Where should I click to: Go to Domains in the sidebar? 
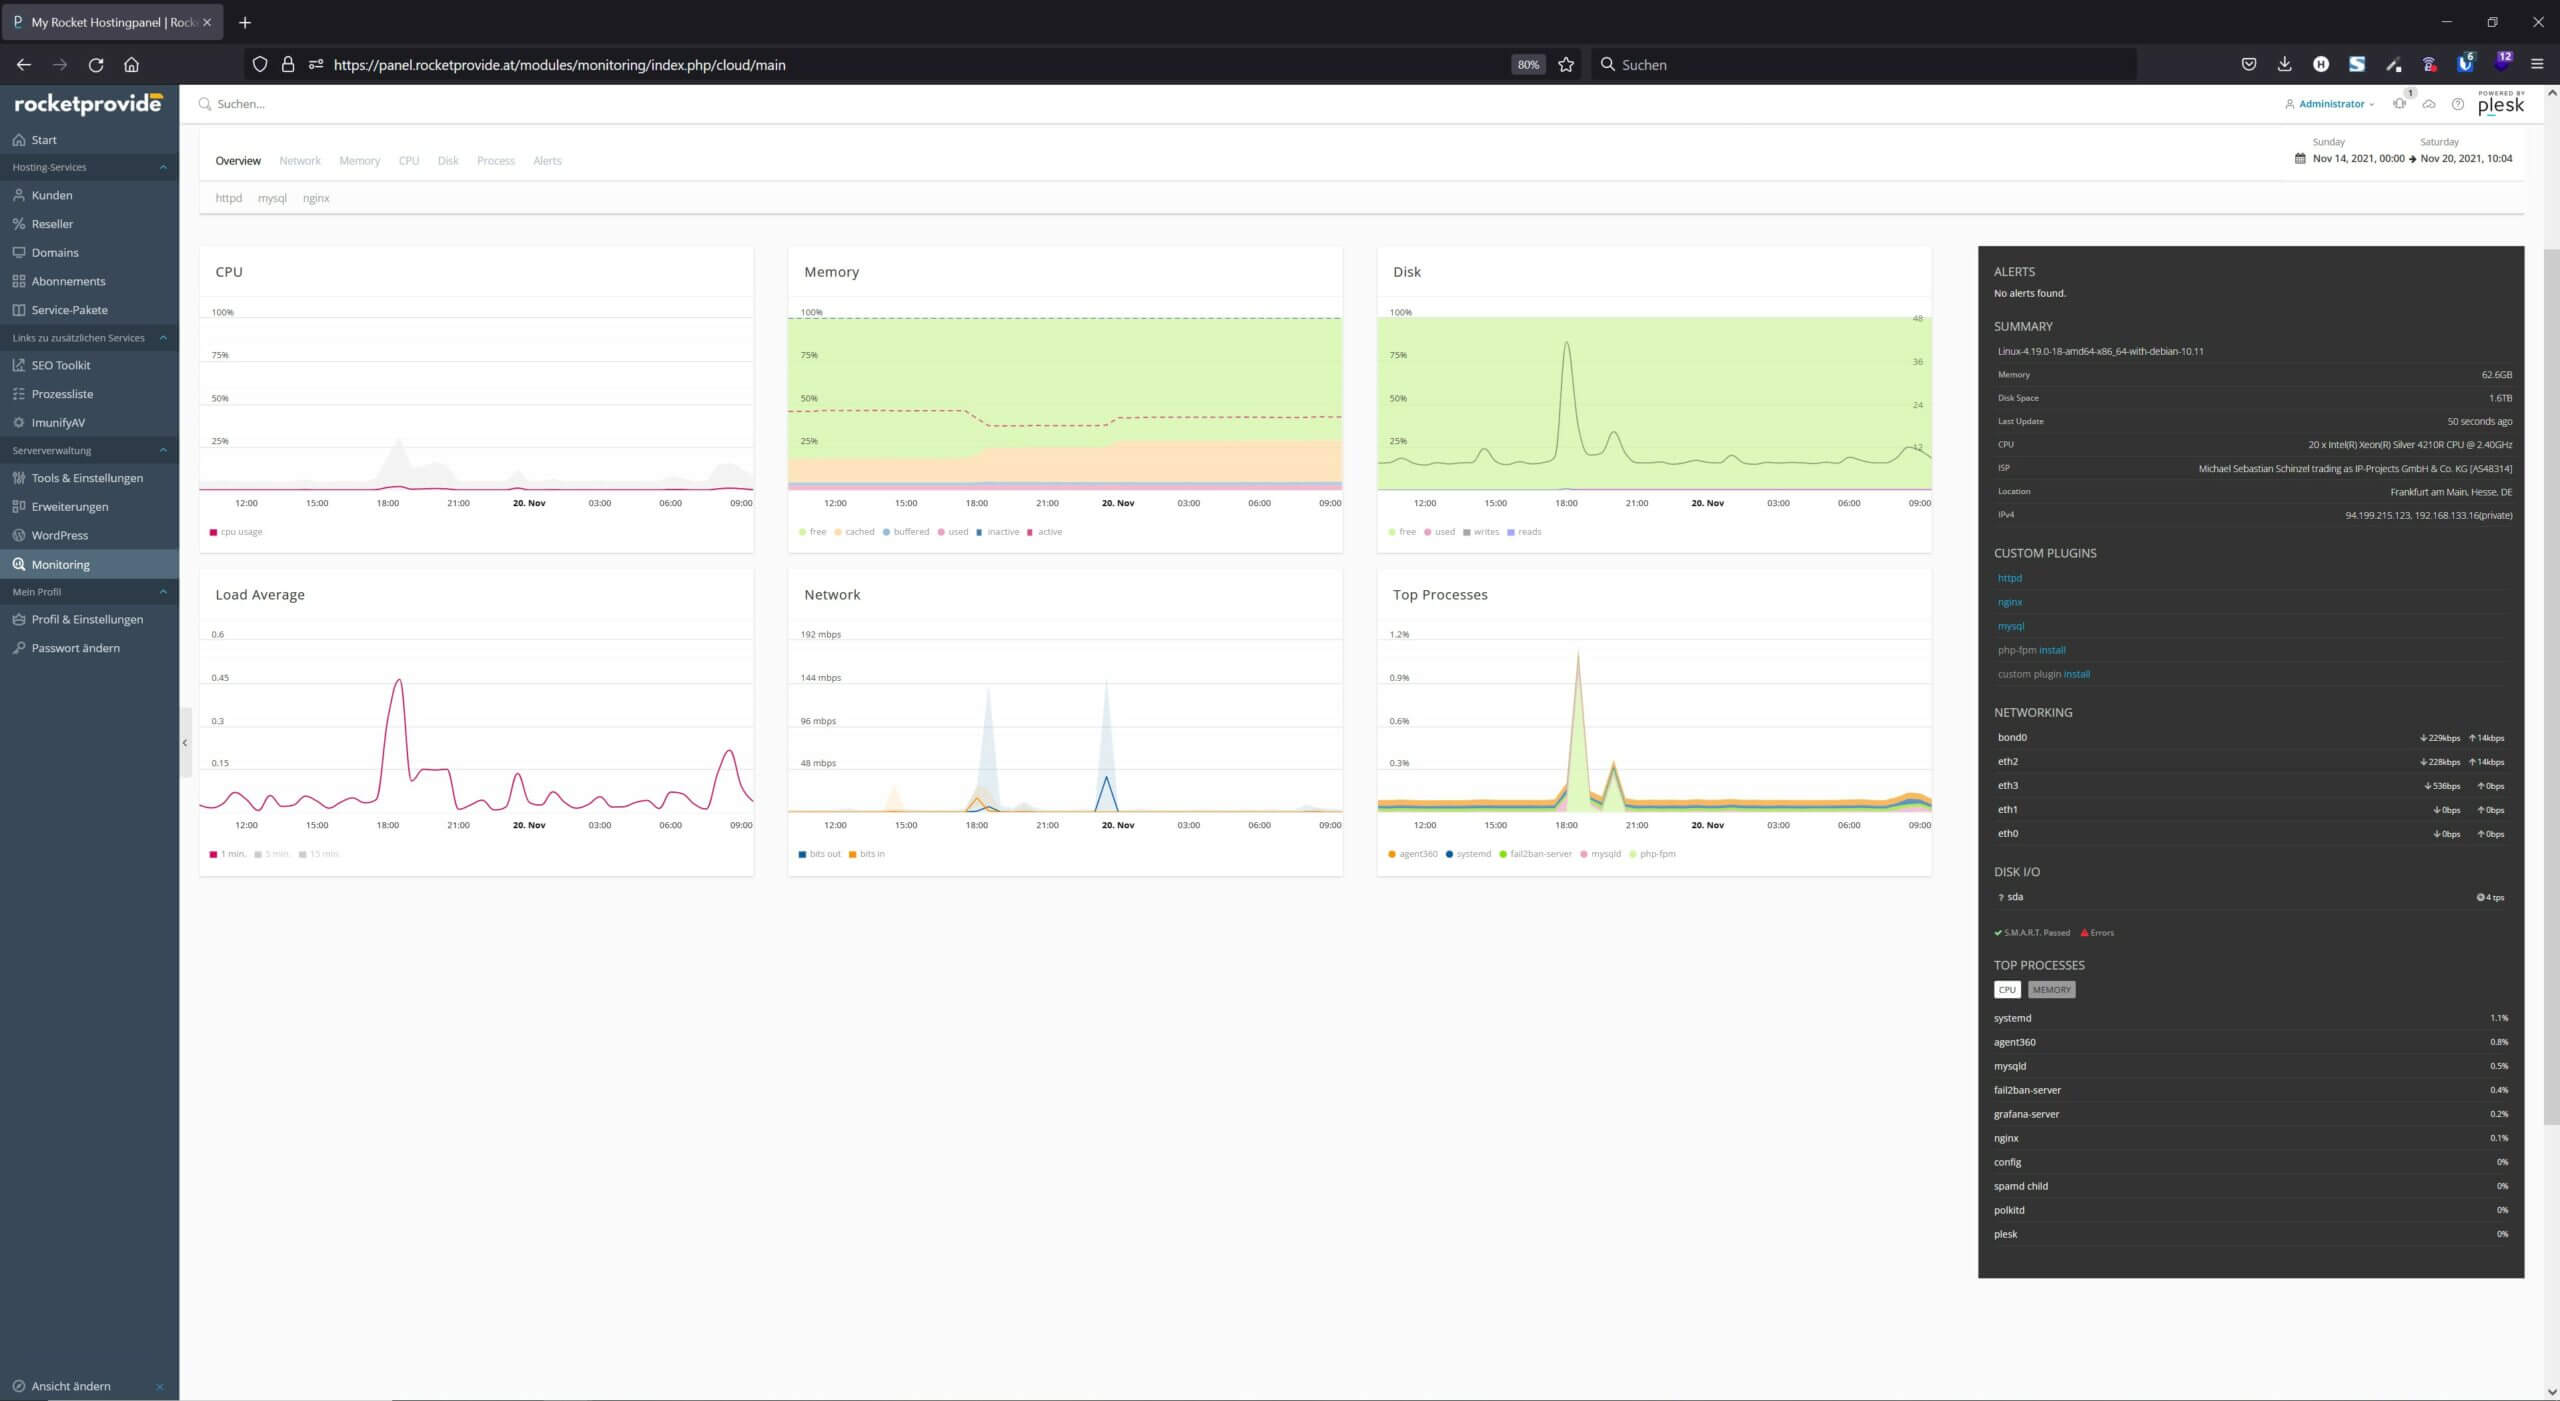point(54,253)
